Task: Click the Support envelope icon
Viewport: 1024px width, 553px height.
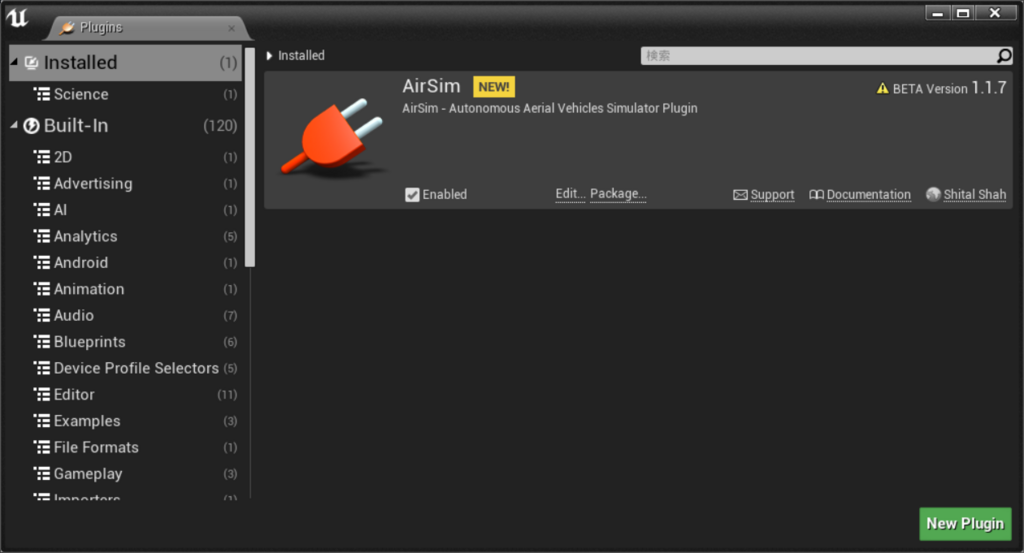Action: pos(740,195)
